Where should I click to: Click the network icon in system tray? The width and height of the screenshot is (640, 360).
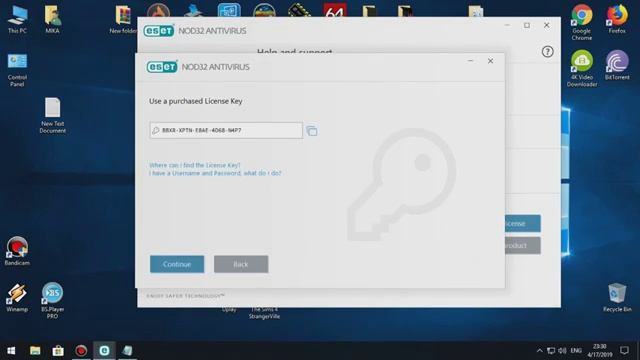(551, 351)
